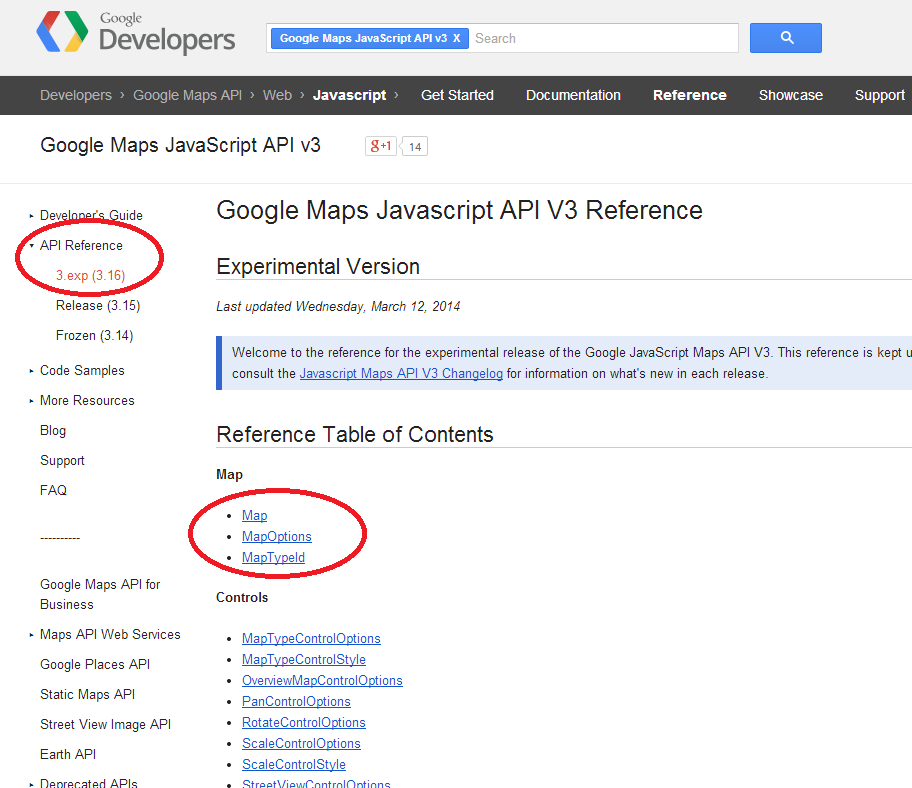Viewport: 912px width, 788px height.
Task: Focus the Search input field
Action: (x=603, y=38)
